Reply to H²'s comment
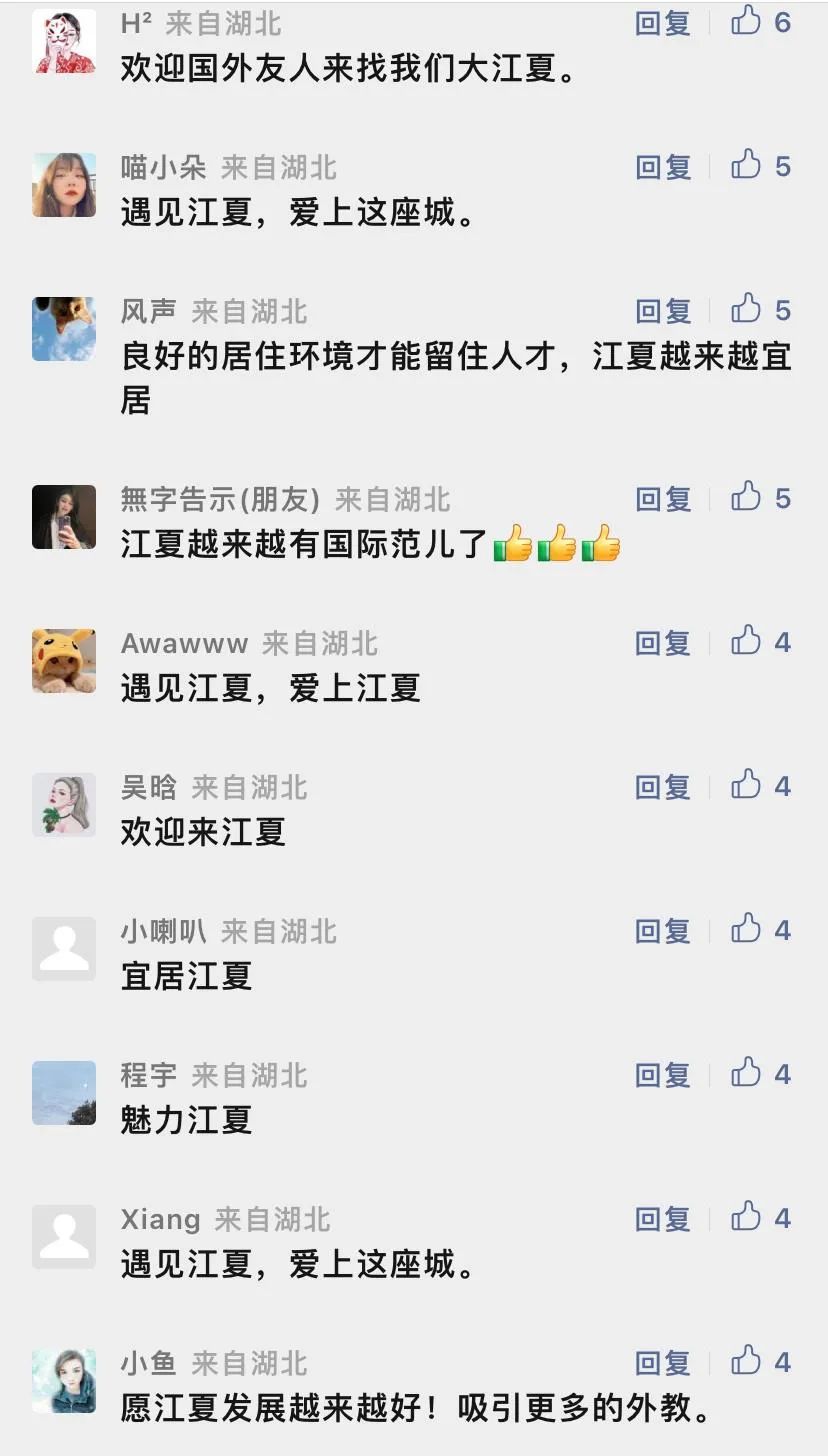The image size is (828, 1456). 663,23
